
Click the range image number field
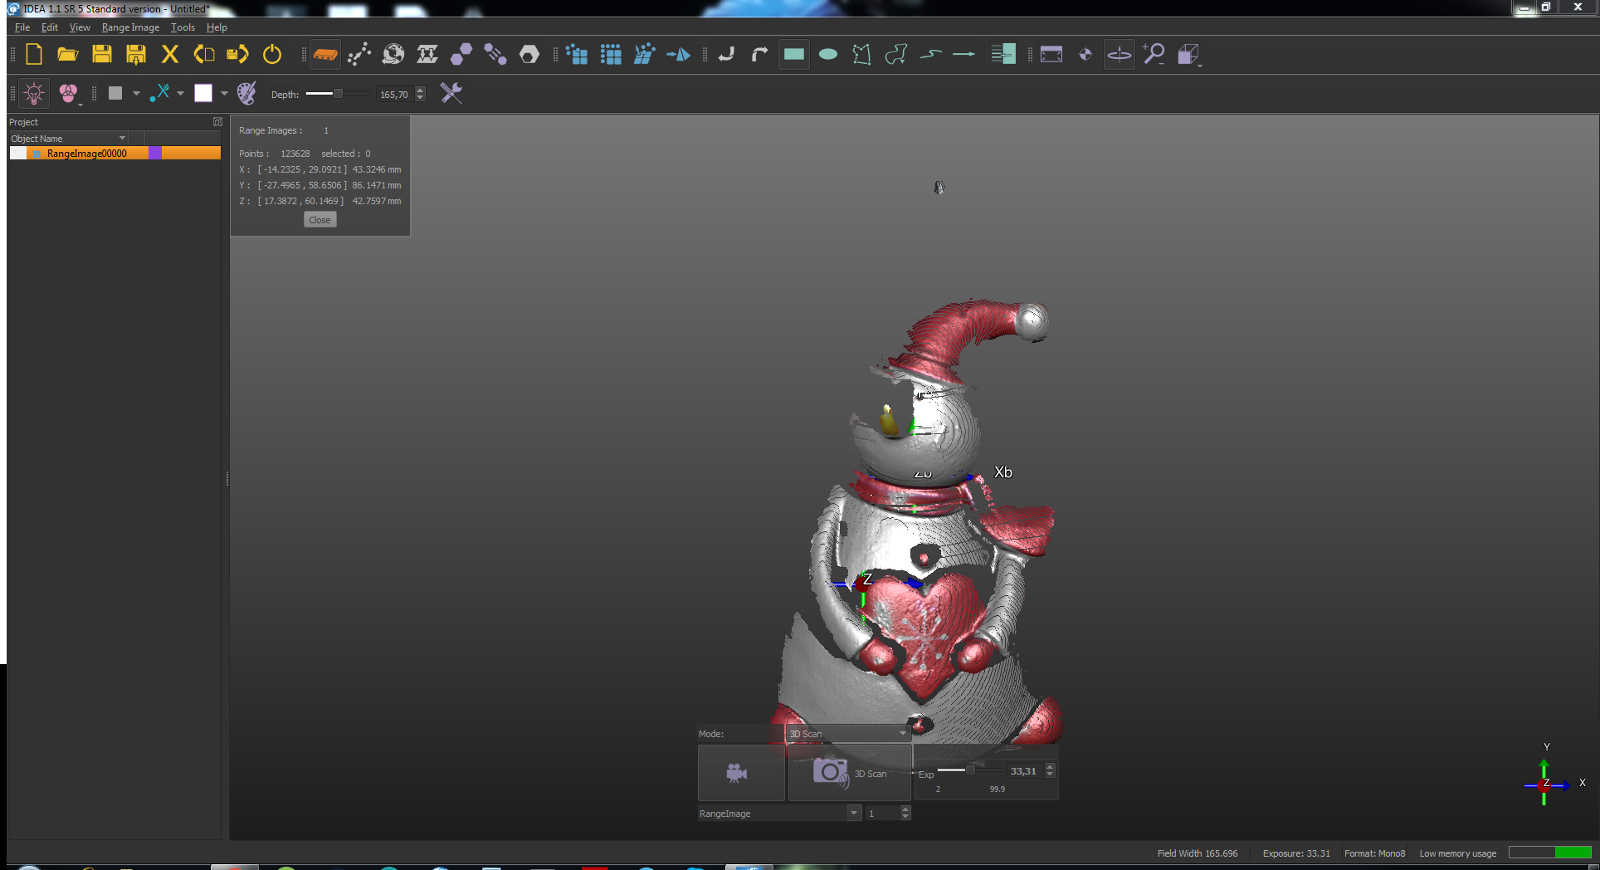click(x=883, y=813)
